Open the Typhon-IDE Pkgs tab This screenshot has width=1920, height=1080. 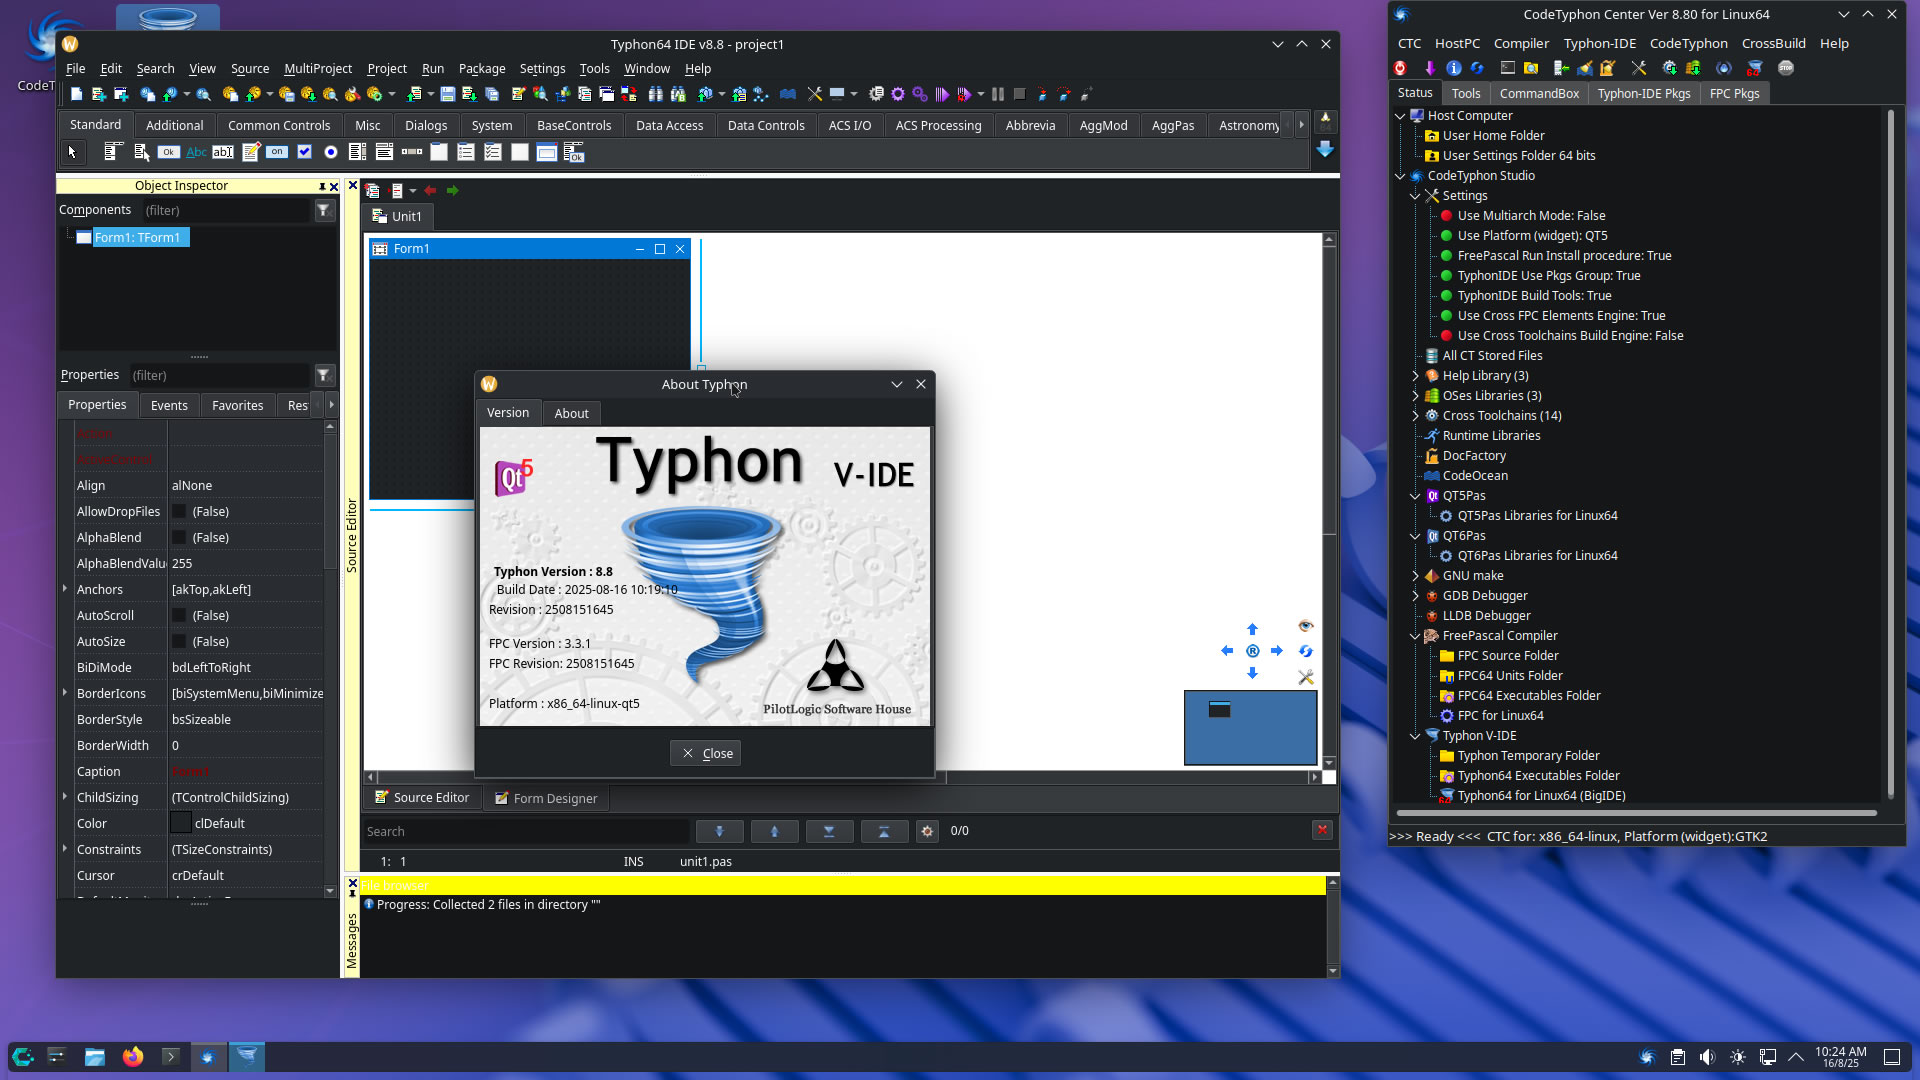coord(1643,93)
